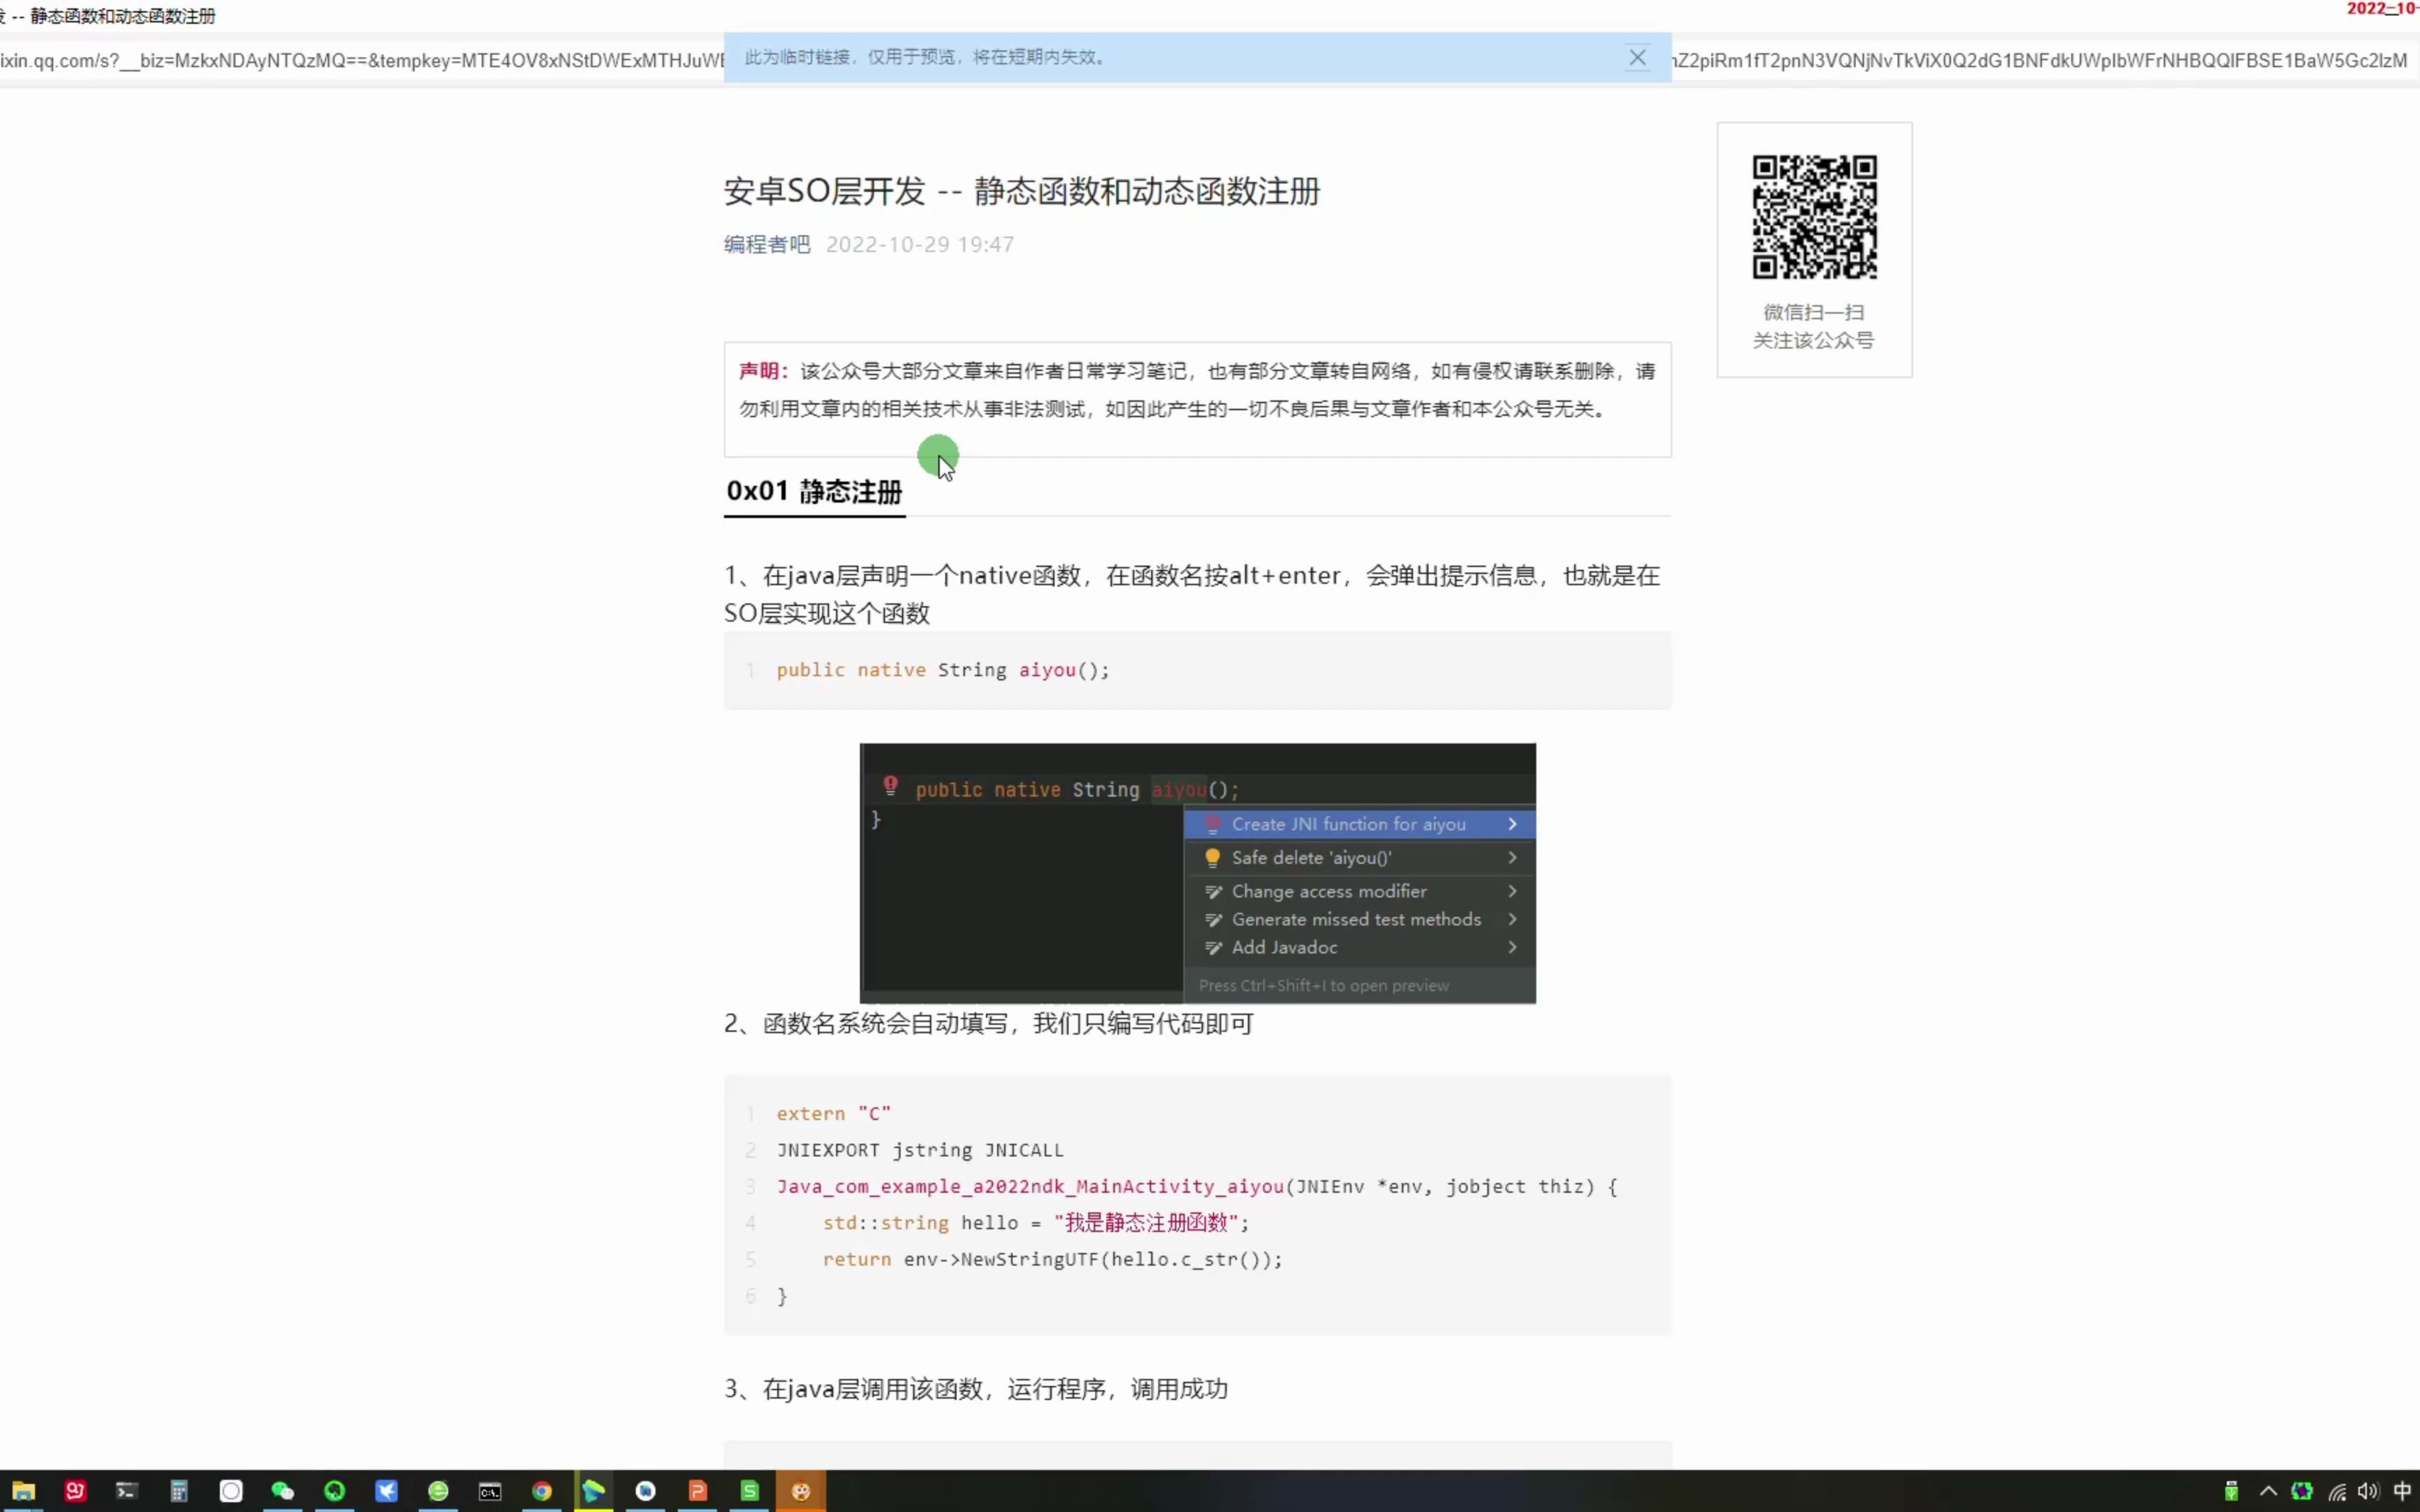Click the 微信扫一扫 caption under QR code
This screenshot has width=2420, height=1512.
1813,312
